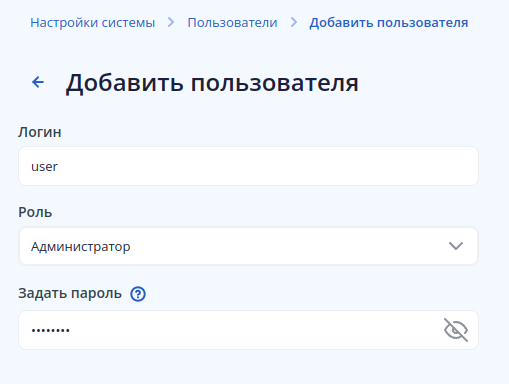
Task: Click the Задать пароль label text
Action: (x=70, y=293)
